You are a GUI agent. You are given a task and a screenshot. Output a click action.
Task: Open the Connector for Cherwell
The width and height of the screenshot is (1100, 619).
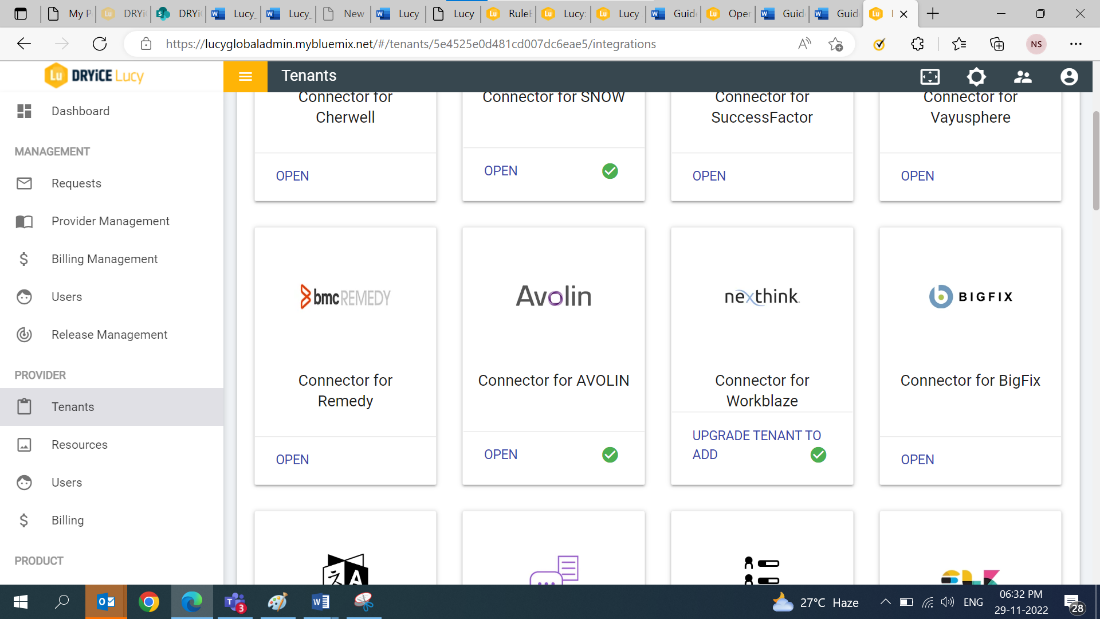(292, 175)
